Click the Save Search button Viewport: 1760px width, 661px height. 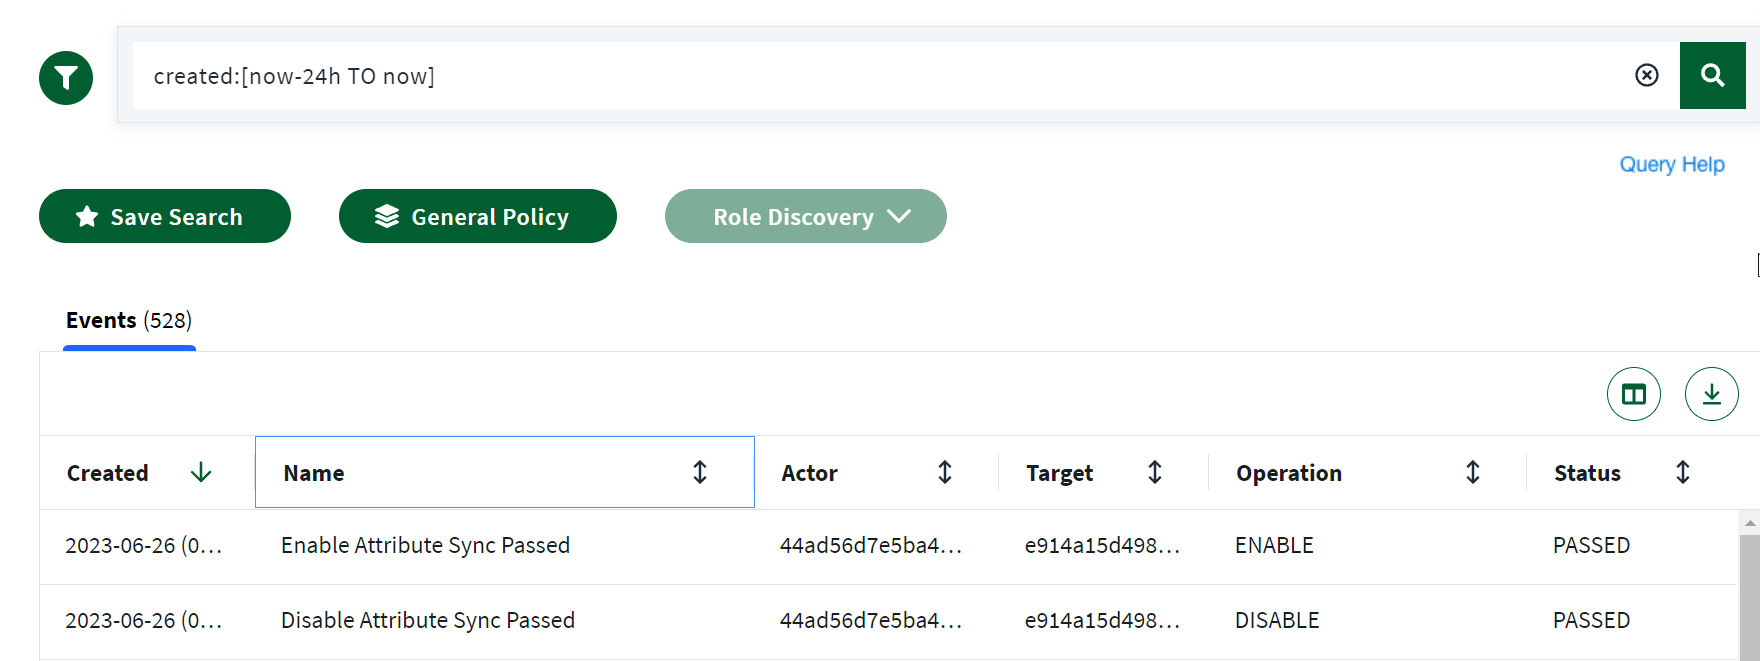pos(165,216)
